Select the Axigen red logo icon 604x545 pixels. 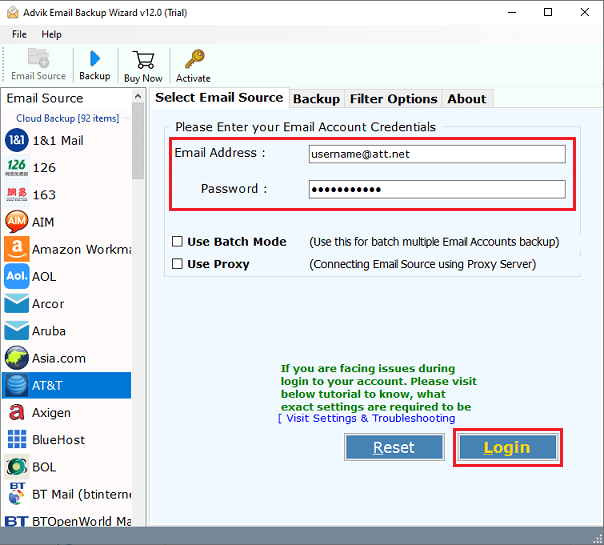tap(17, 413)
